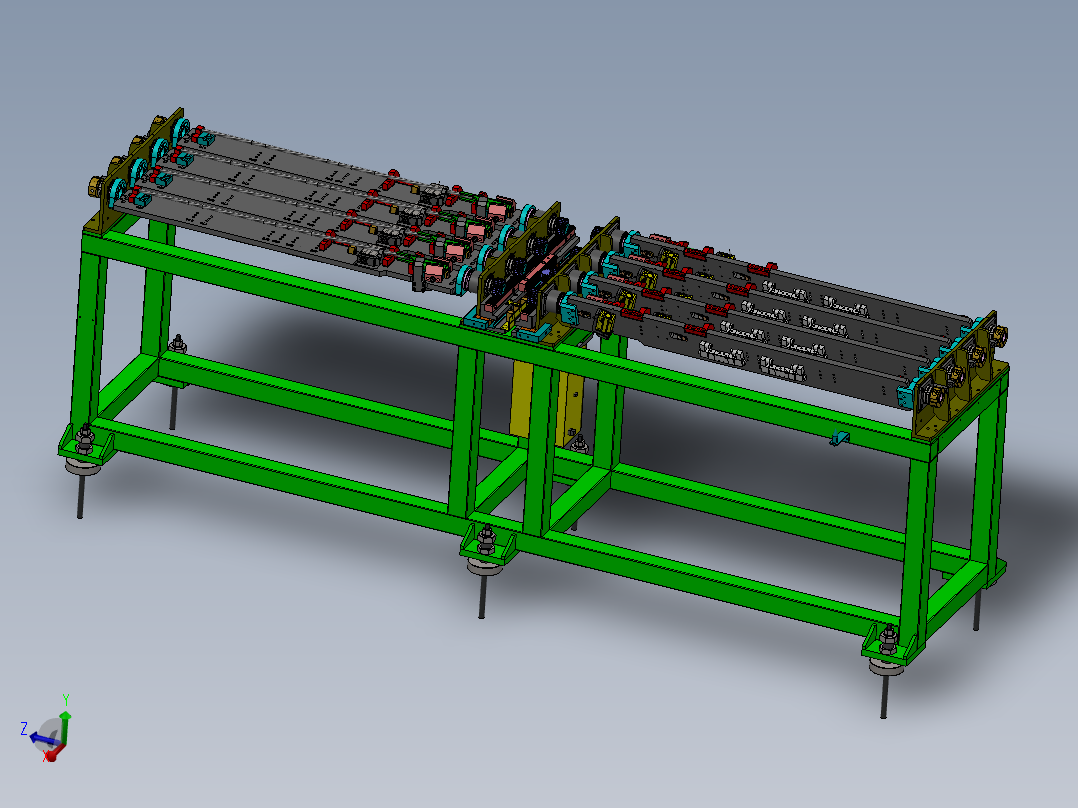Click the green Y axis arrow of the orientation triad
1078x808 pixels.
tap(65, 726)
